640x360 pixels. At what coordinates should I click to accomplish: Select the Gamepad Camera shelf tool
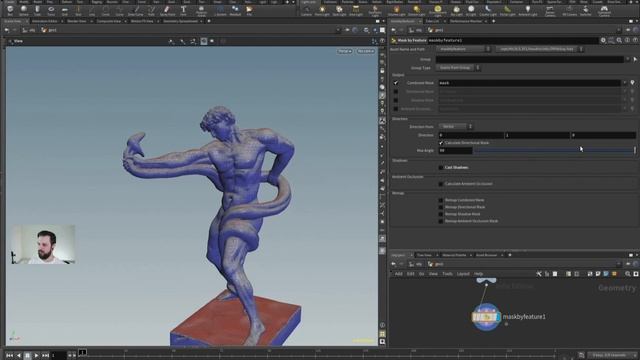[604, 10]
